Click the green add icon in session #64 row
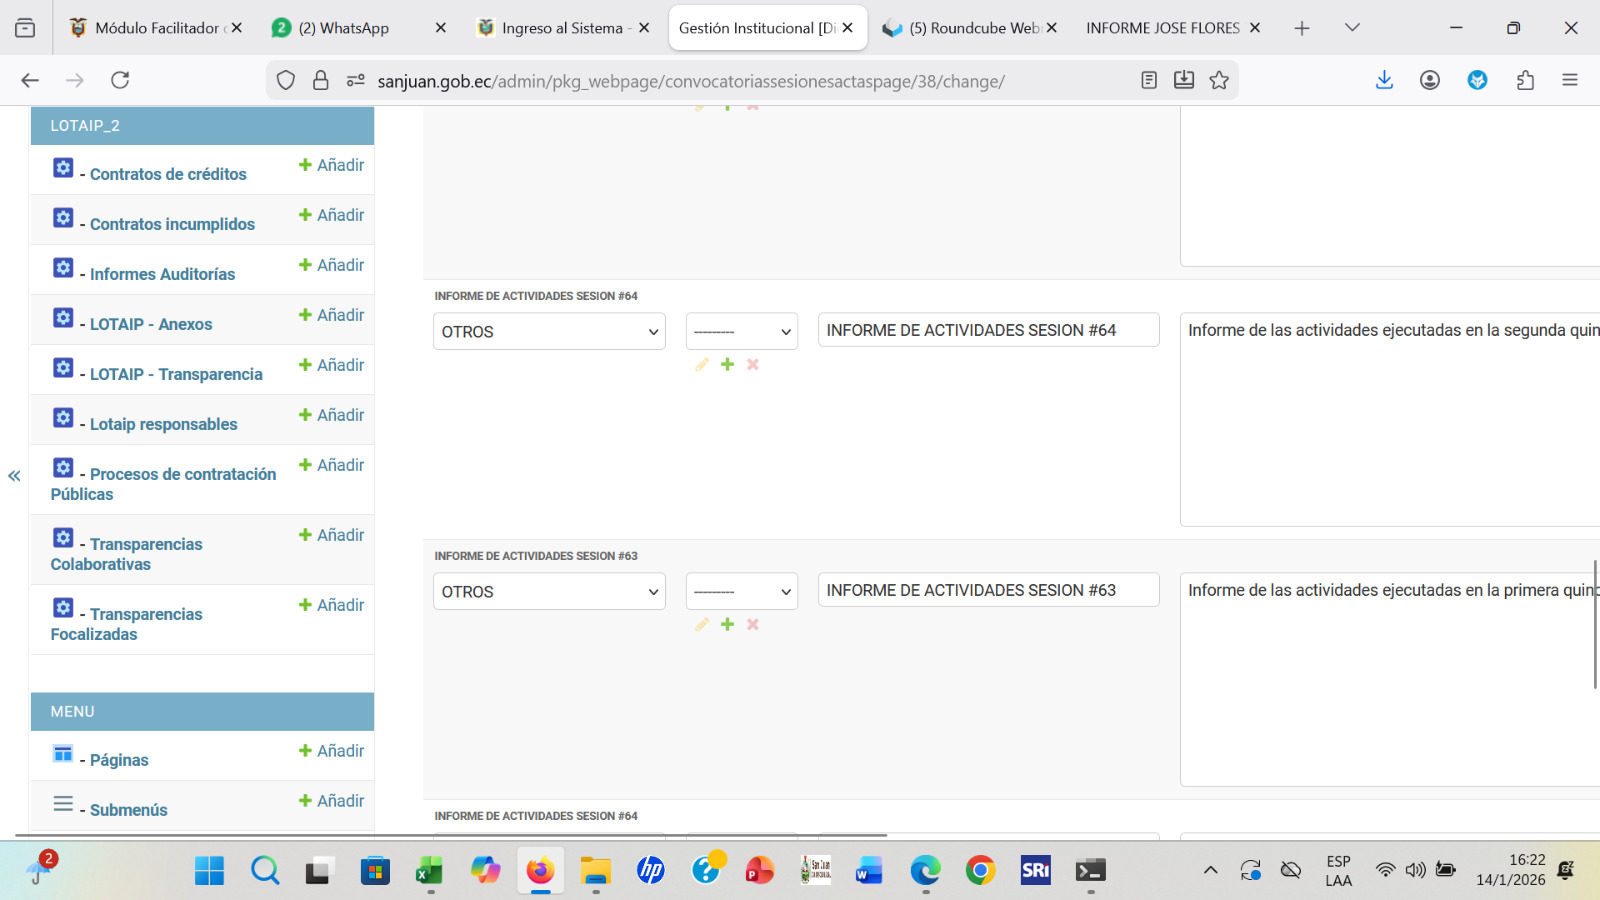This screenshot has width=1600, height=900. tap(727, 365)
